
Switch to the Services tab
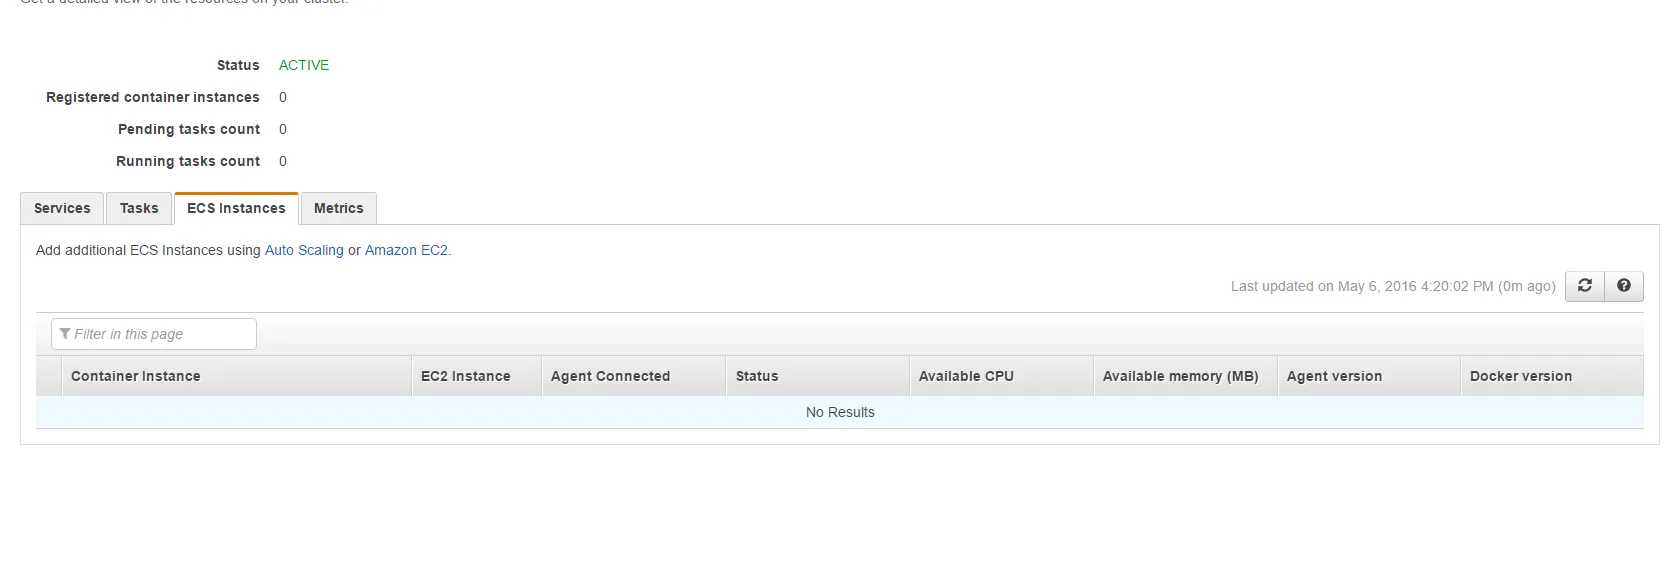pyautogui.click(x=62, y=208)
